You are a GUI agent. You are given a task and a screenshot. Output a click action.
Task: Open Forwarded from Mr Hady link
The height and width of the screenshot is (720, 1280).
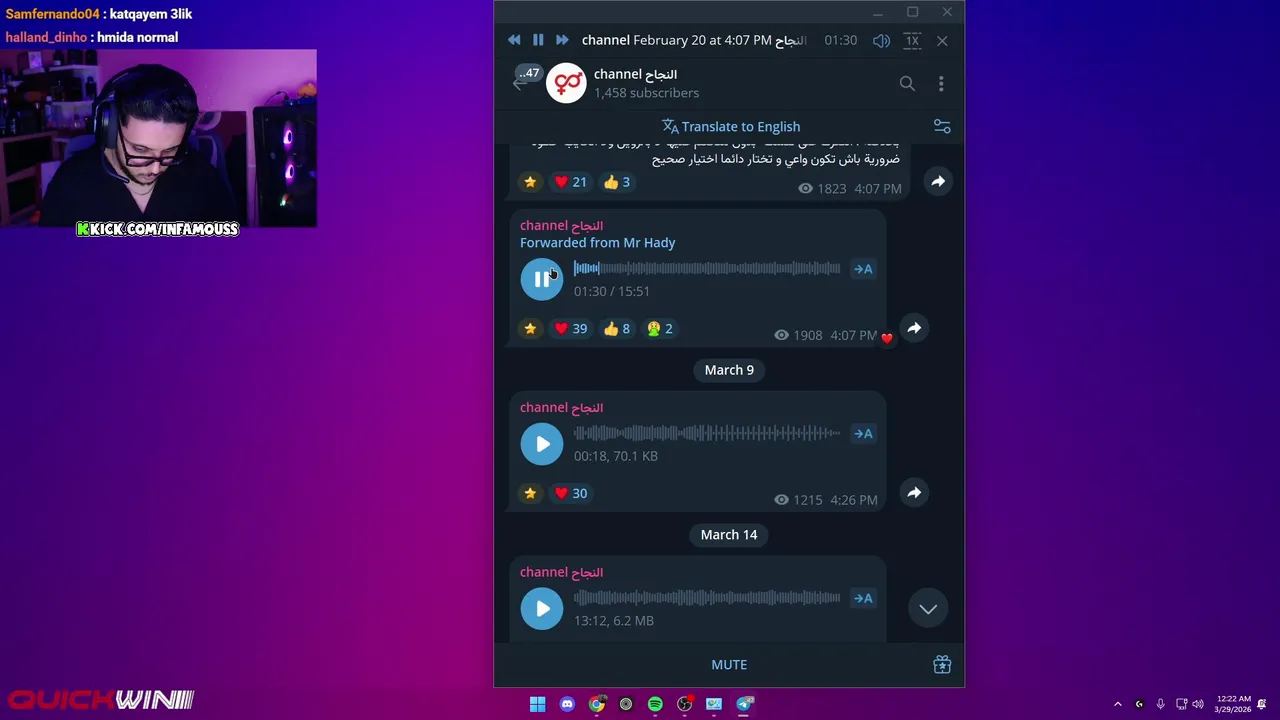(x=597, y=243)
